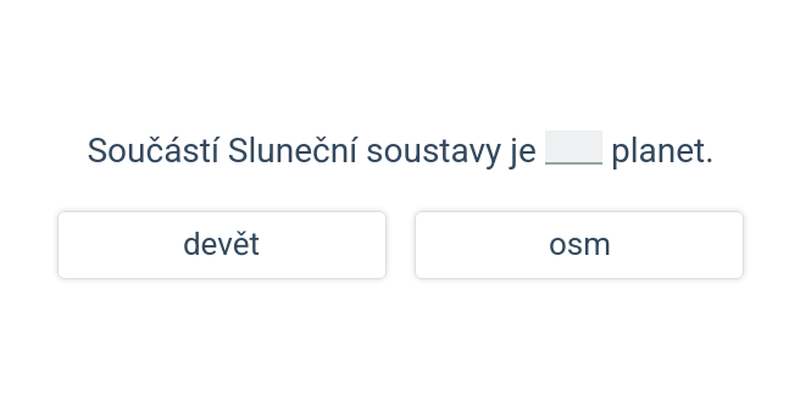Image resolution: width=800 pixels, height=400 pixels.
Task: Choose "osm" as the number of planets
Action: point(579,245)
